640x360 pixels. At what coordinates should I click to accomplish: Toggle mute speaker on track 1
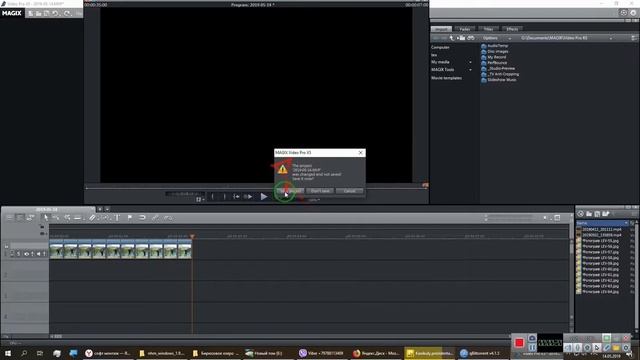click(x=38, y=254)
